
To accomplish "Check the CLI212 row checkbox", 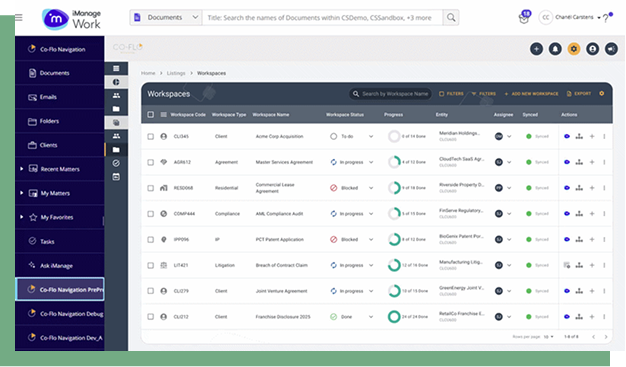I will pyautogui.click(x=151, y=317).
